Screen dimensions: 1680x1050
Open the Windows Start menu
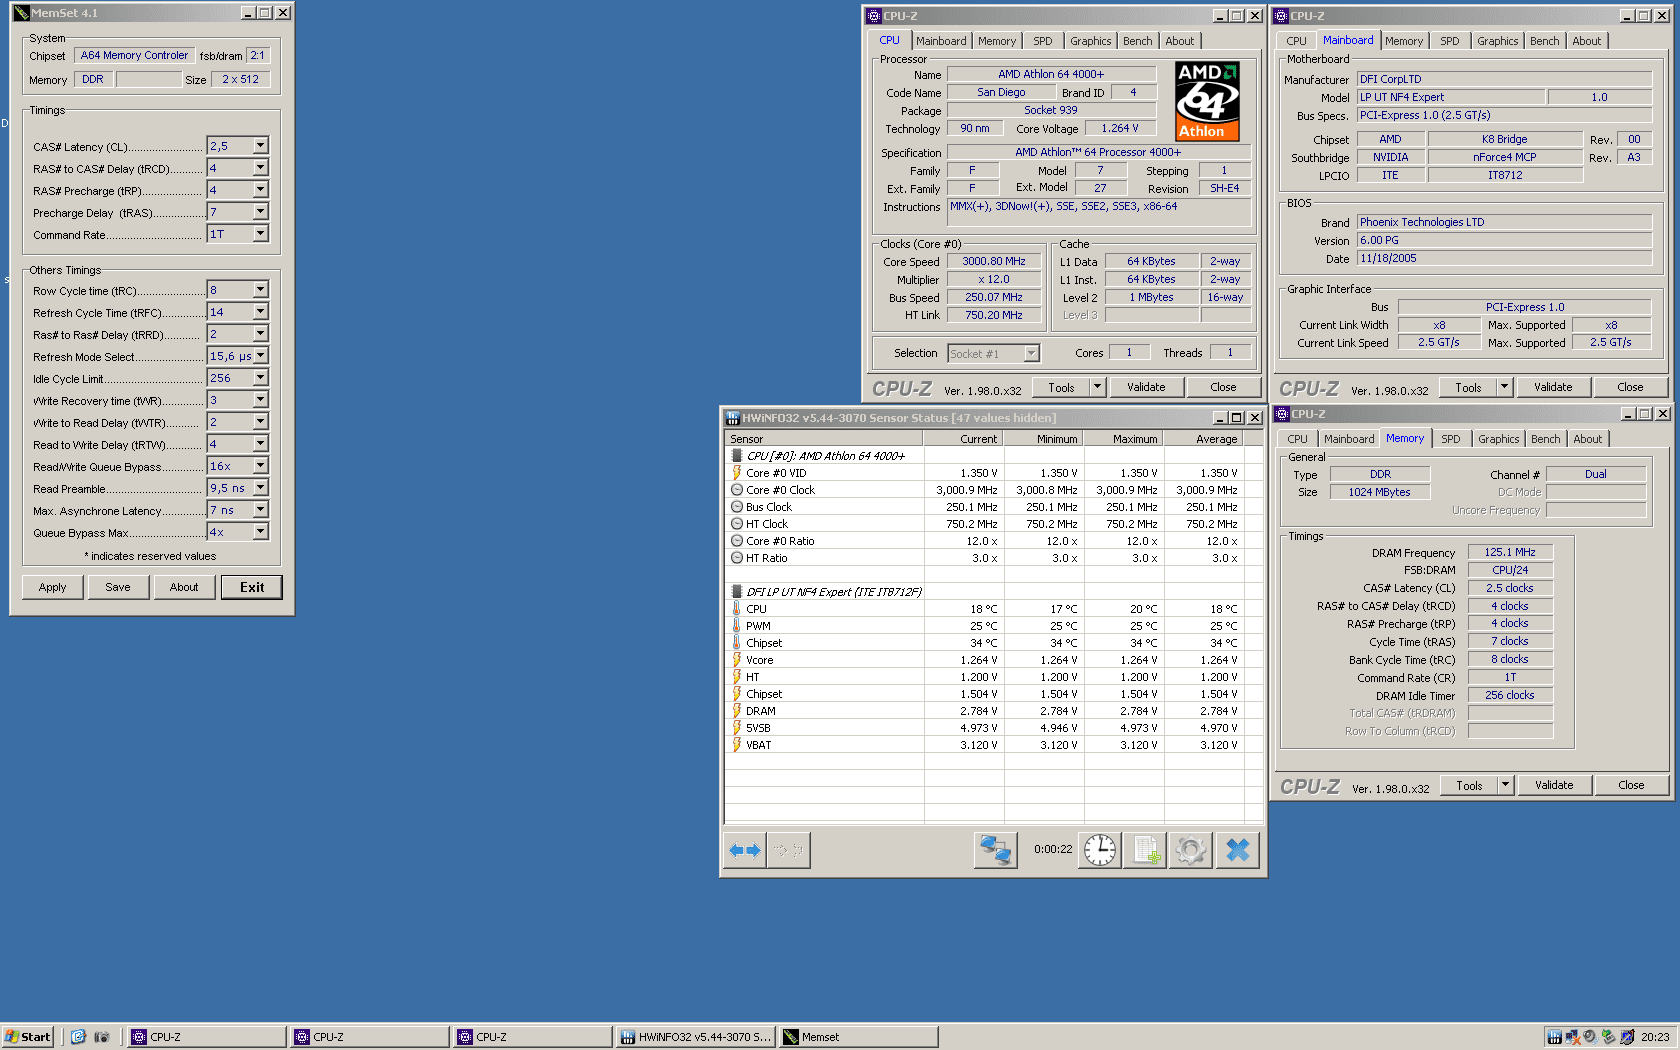coord(27,1037)
